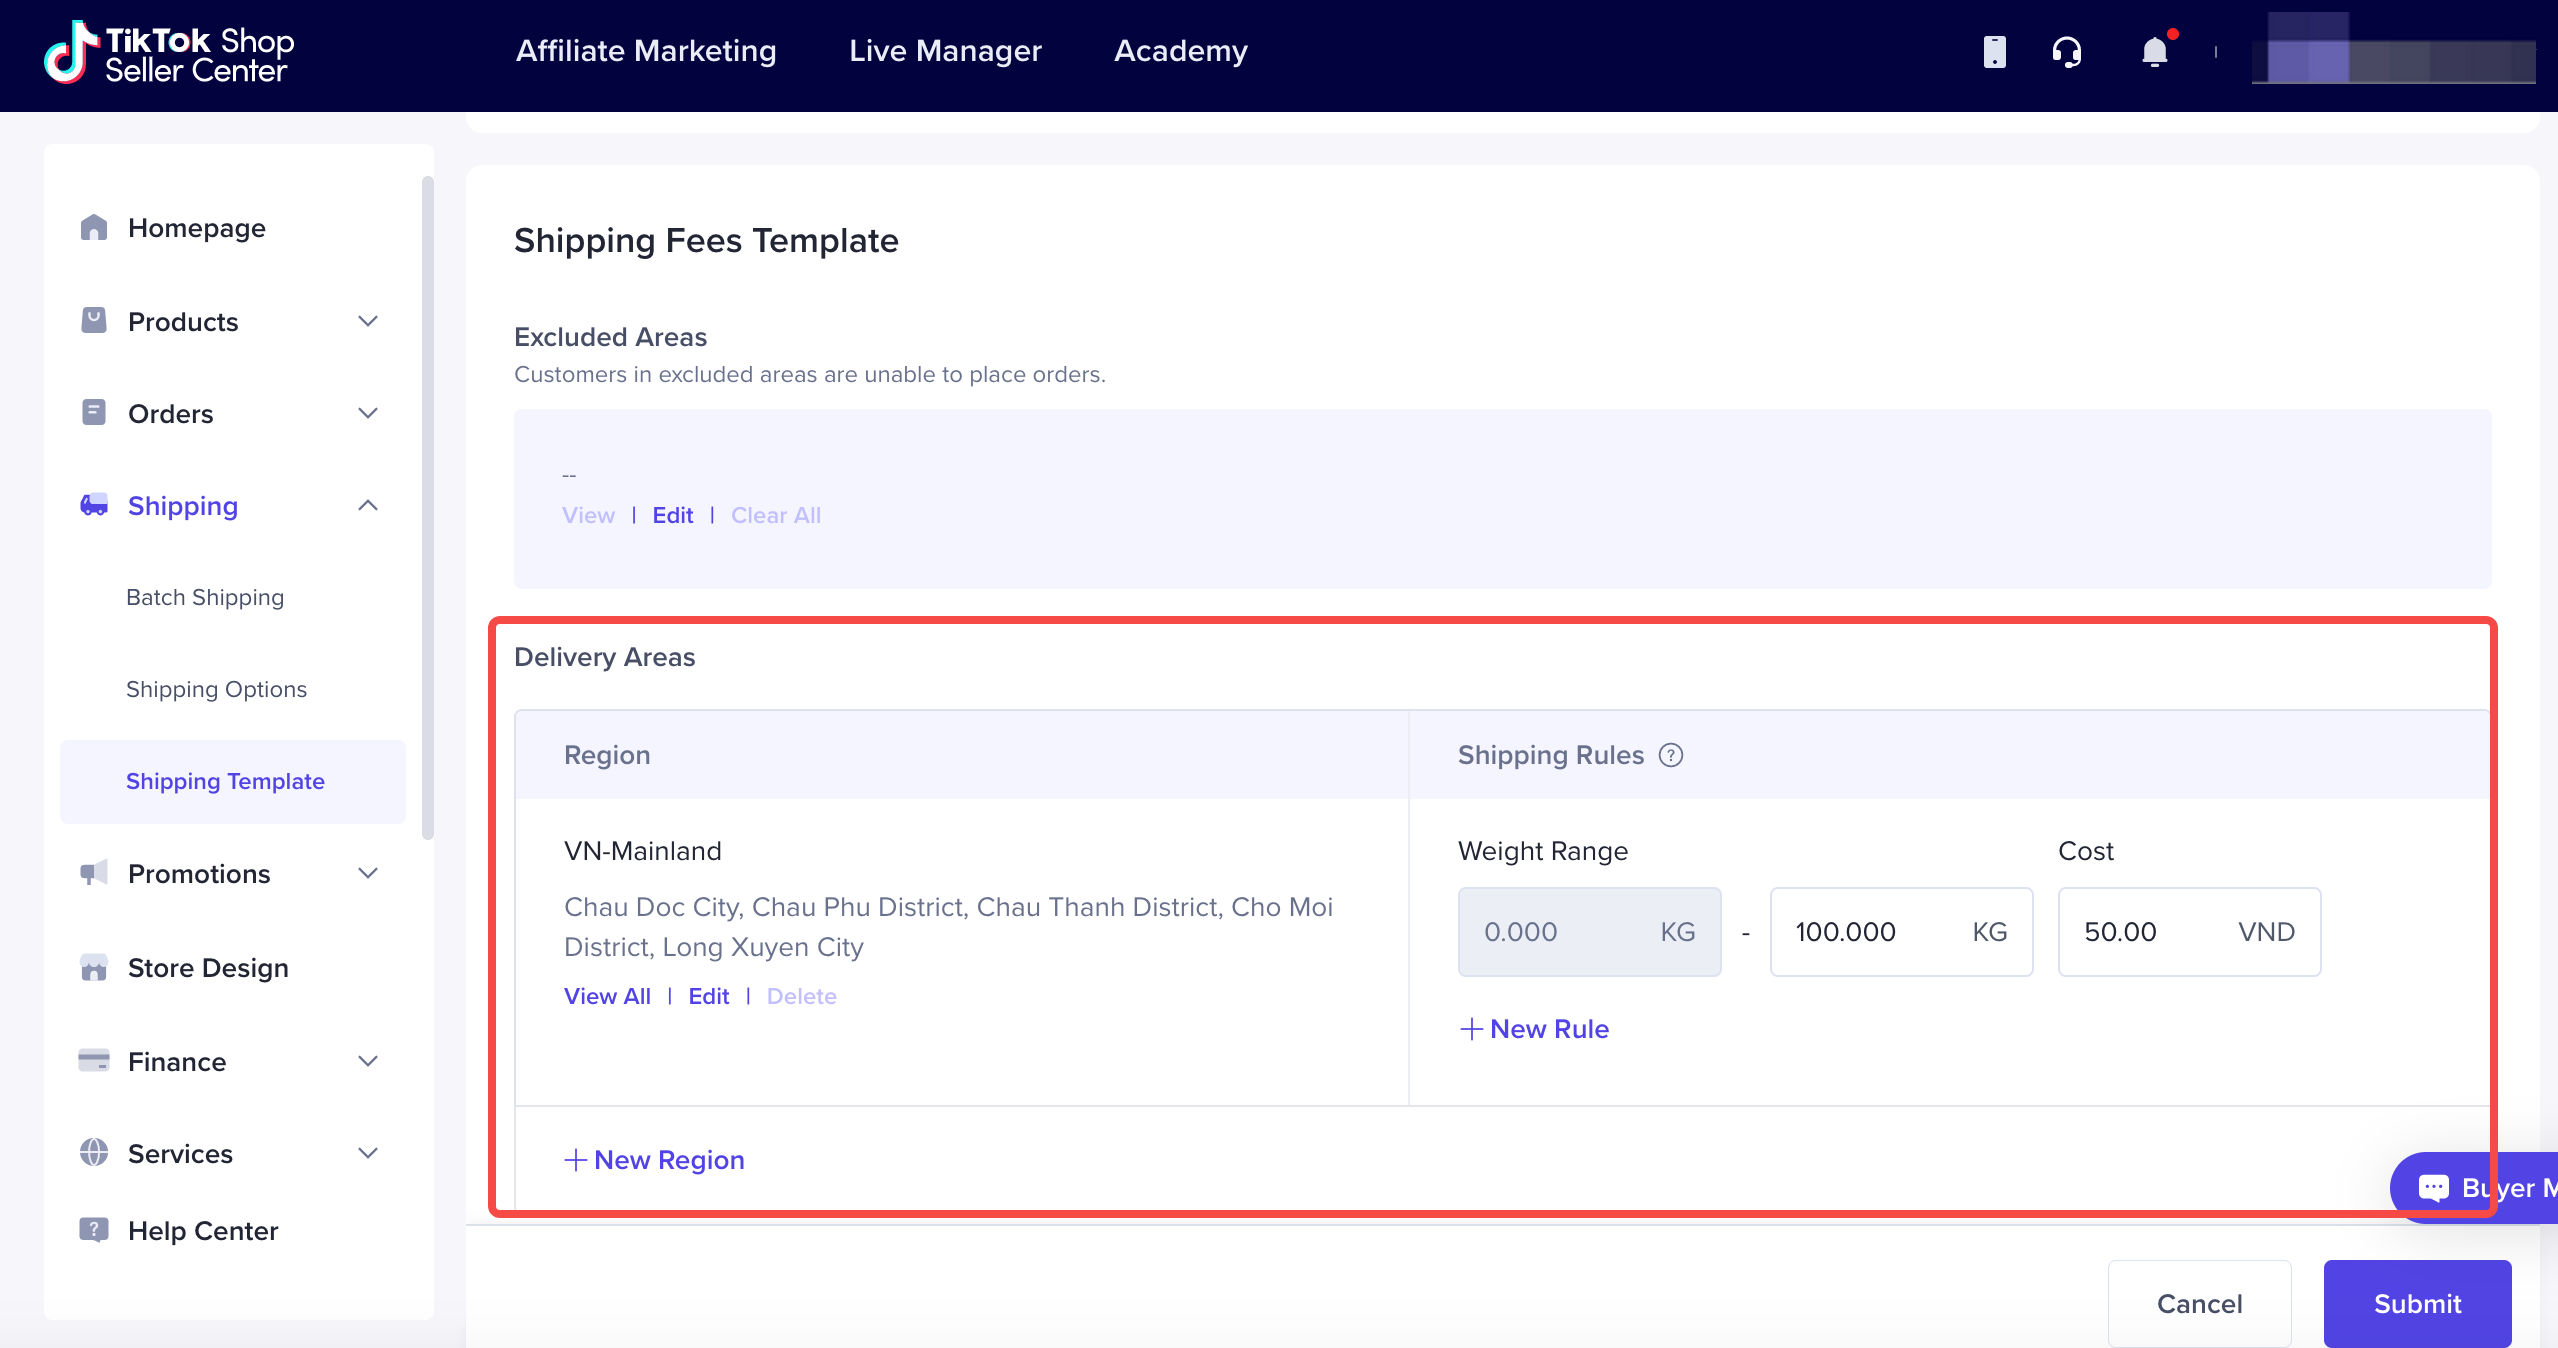This screenshot has width=2558, height=1348.
Task: Click the Submit button
Action: [x=2417, y=1303]
